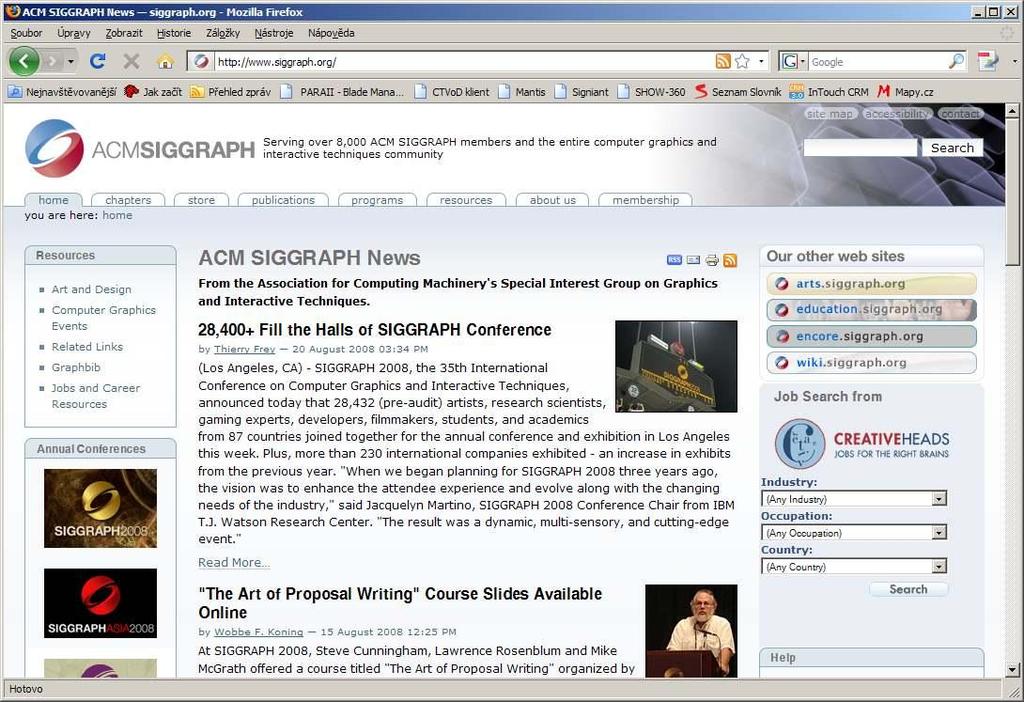
Task: Open the Soubor menu
Action: click(26, 33)
